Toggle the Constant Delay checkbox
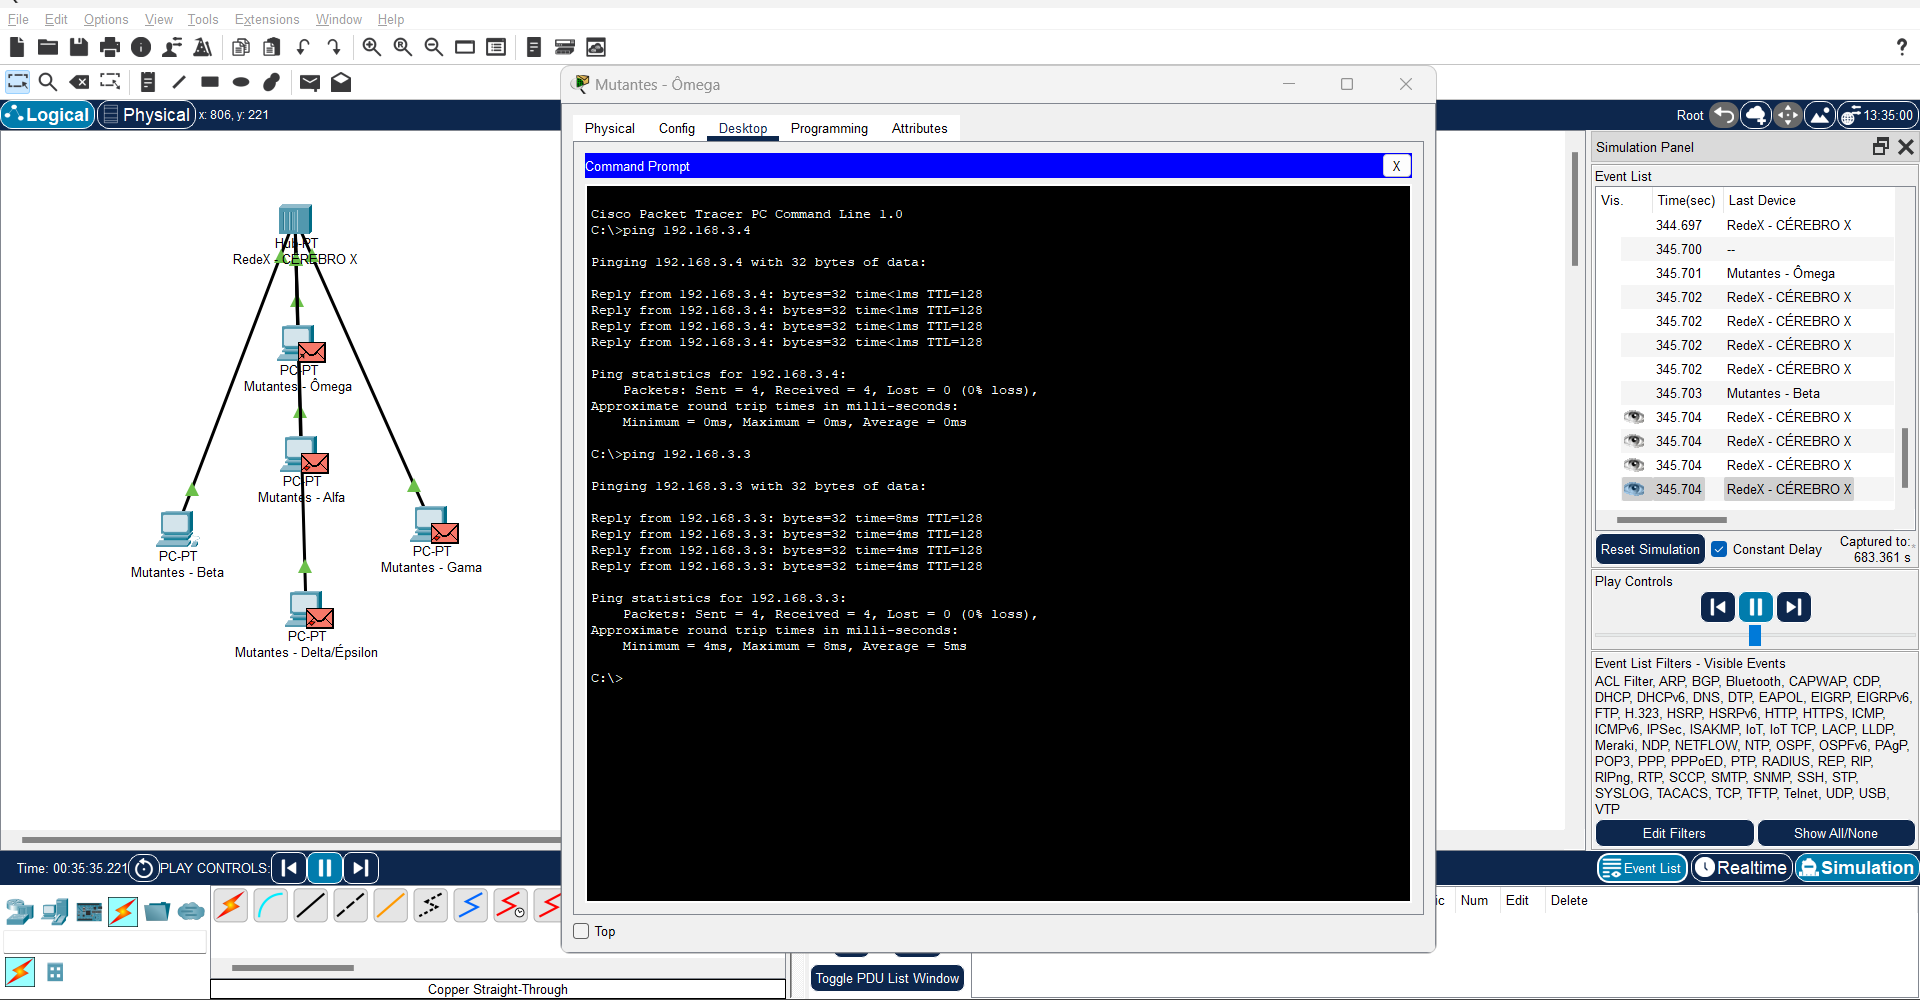1920x1000 pixels. click(x=1720, y=549)
